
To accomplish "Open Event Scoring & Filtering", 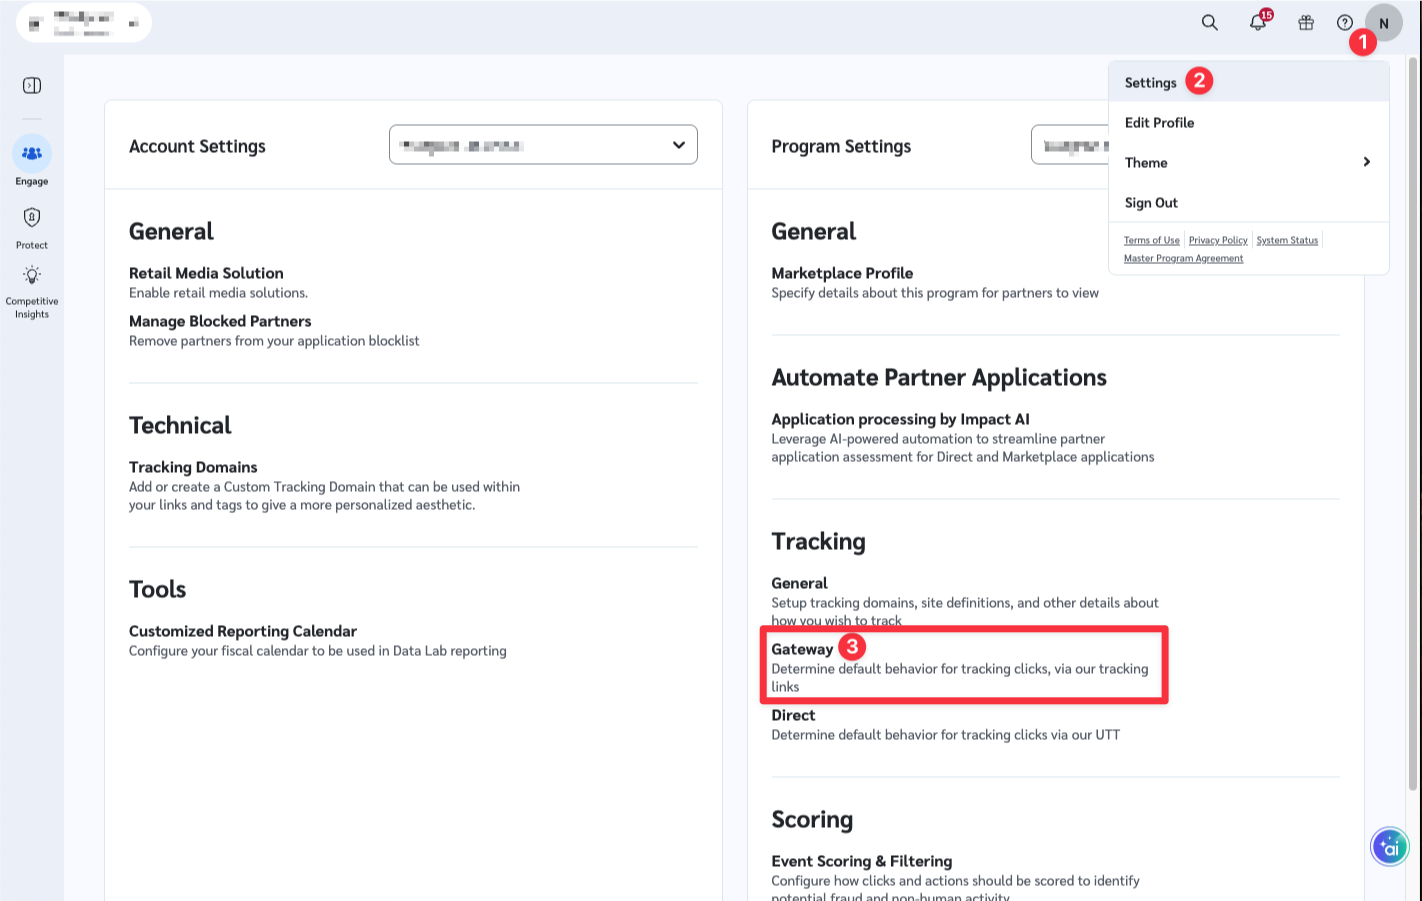I will coord(861,861).
